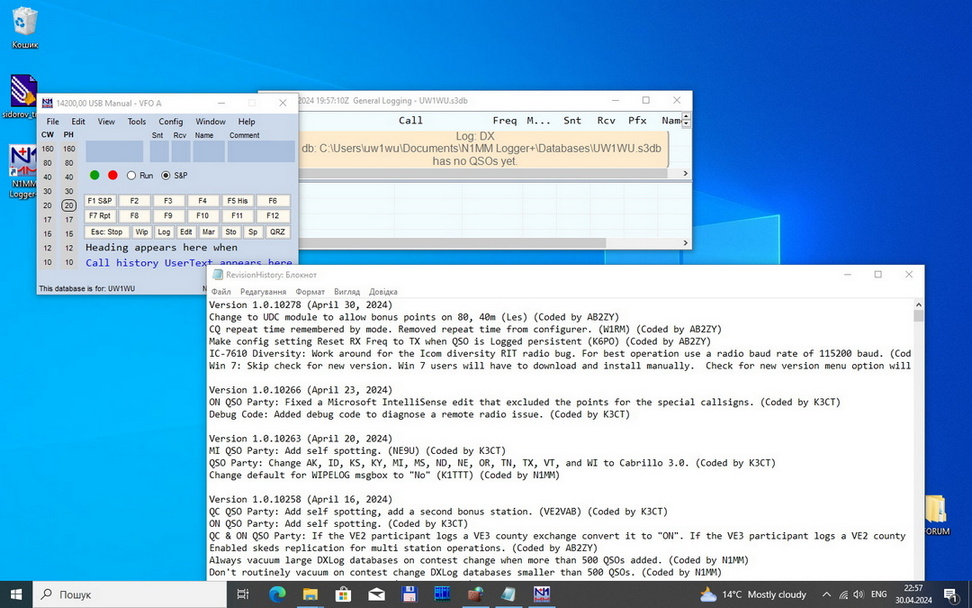
Task: Open the notification center icon
Action: pos(951,594)
